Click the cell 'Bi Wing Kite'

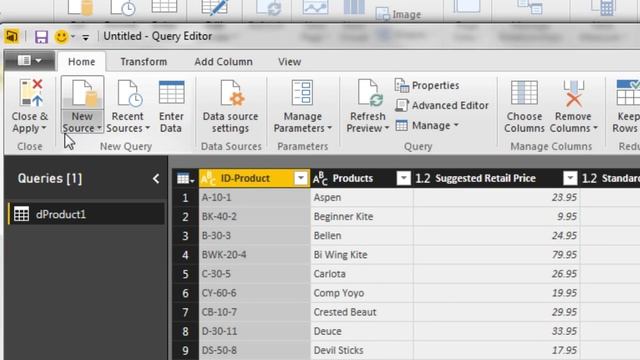click(x=362, y=255)
